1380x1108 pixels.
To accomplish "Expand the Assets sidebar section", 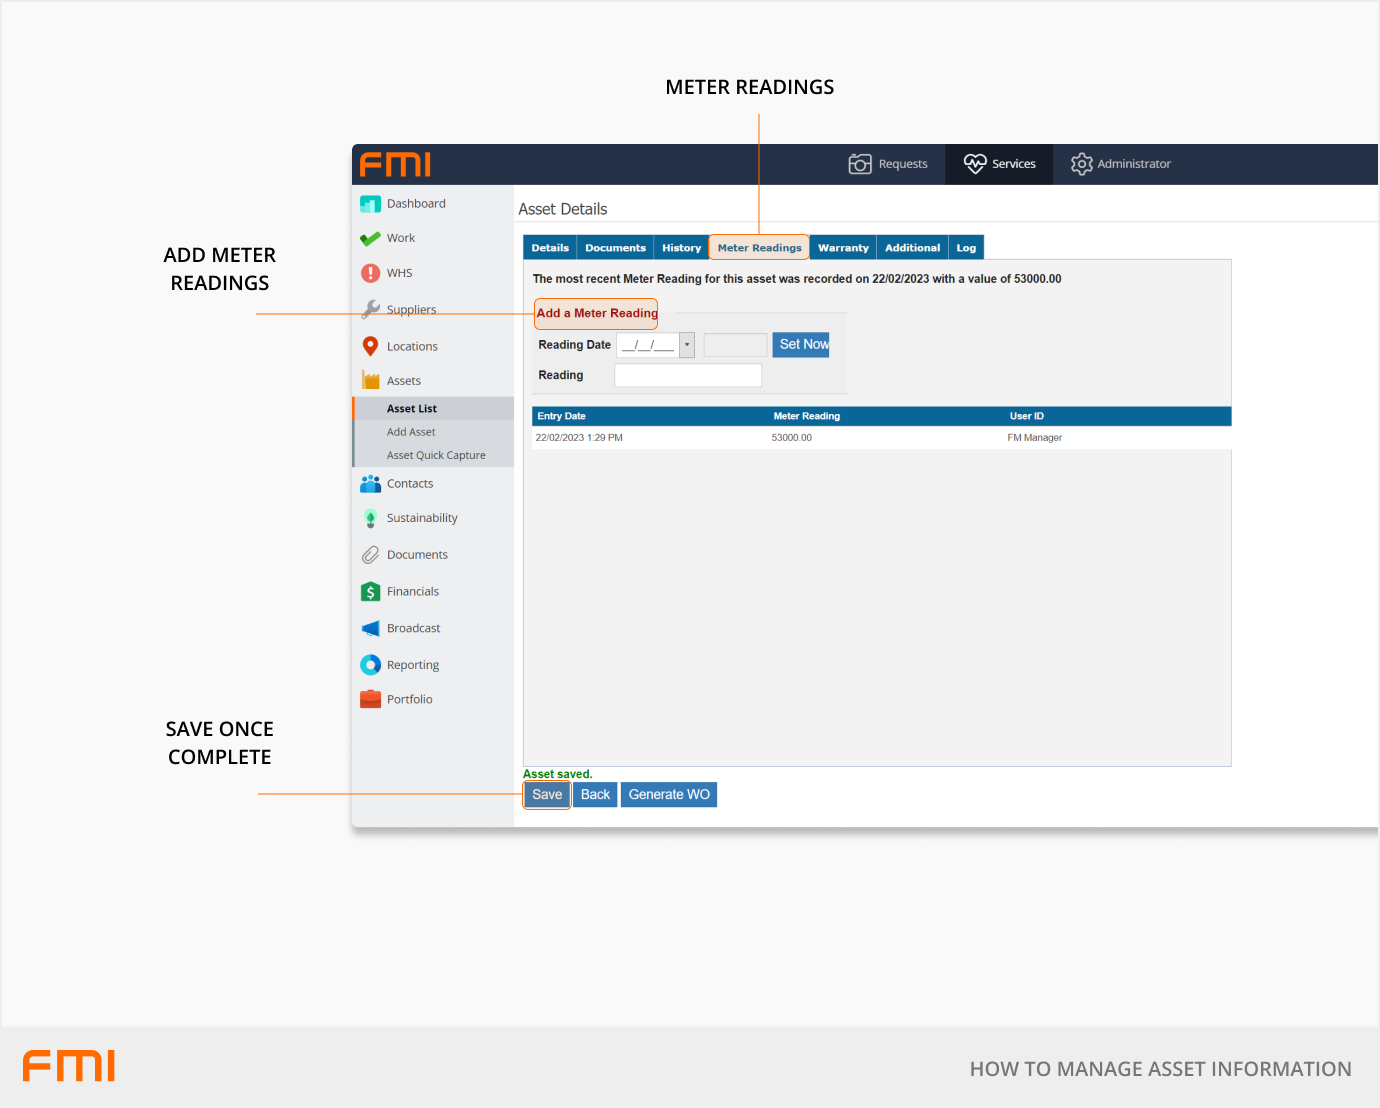I will click(403, 381).
